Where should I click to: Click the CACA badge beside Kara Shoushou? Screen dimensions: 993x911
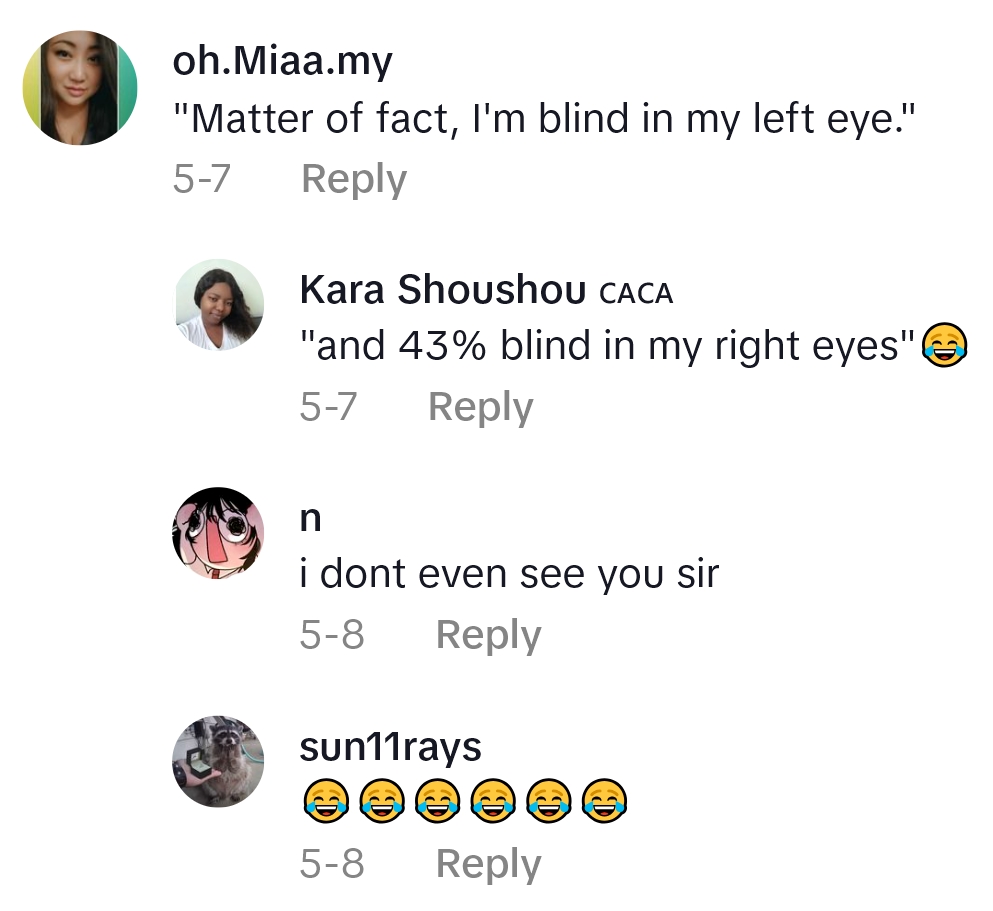(636, 293)
